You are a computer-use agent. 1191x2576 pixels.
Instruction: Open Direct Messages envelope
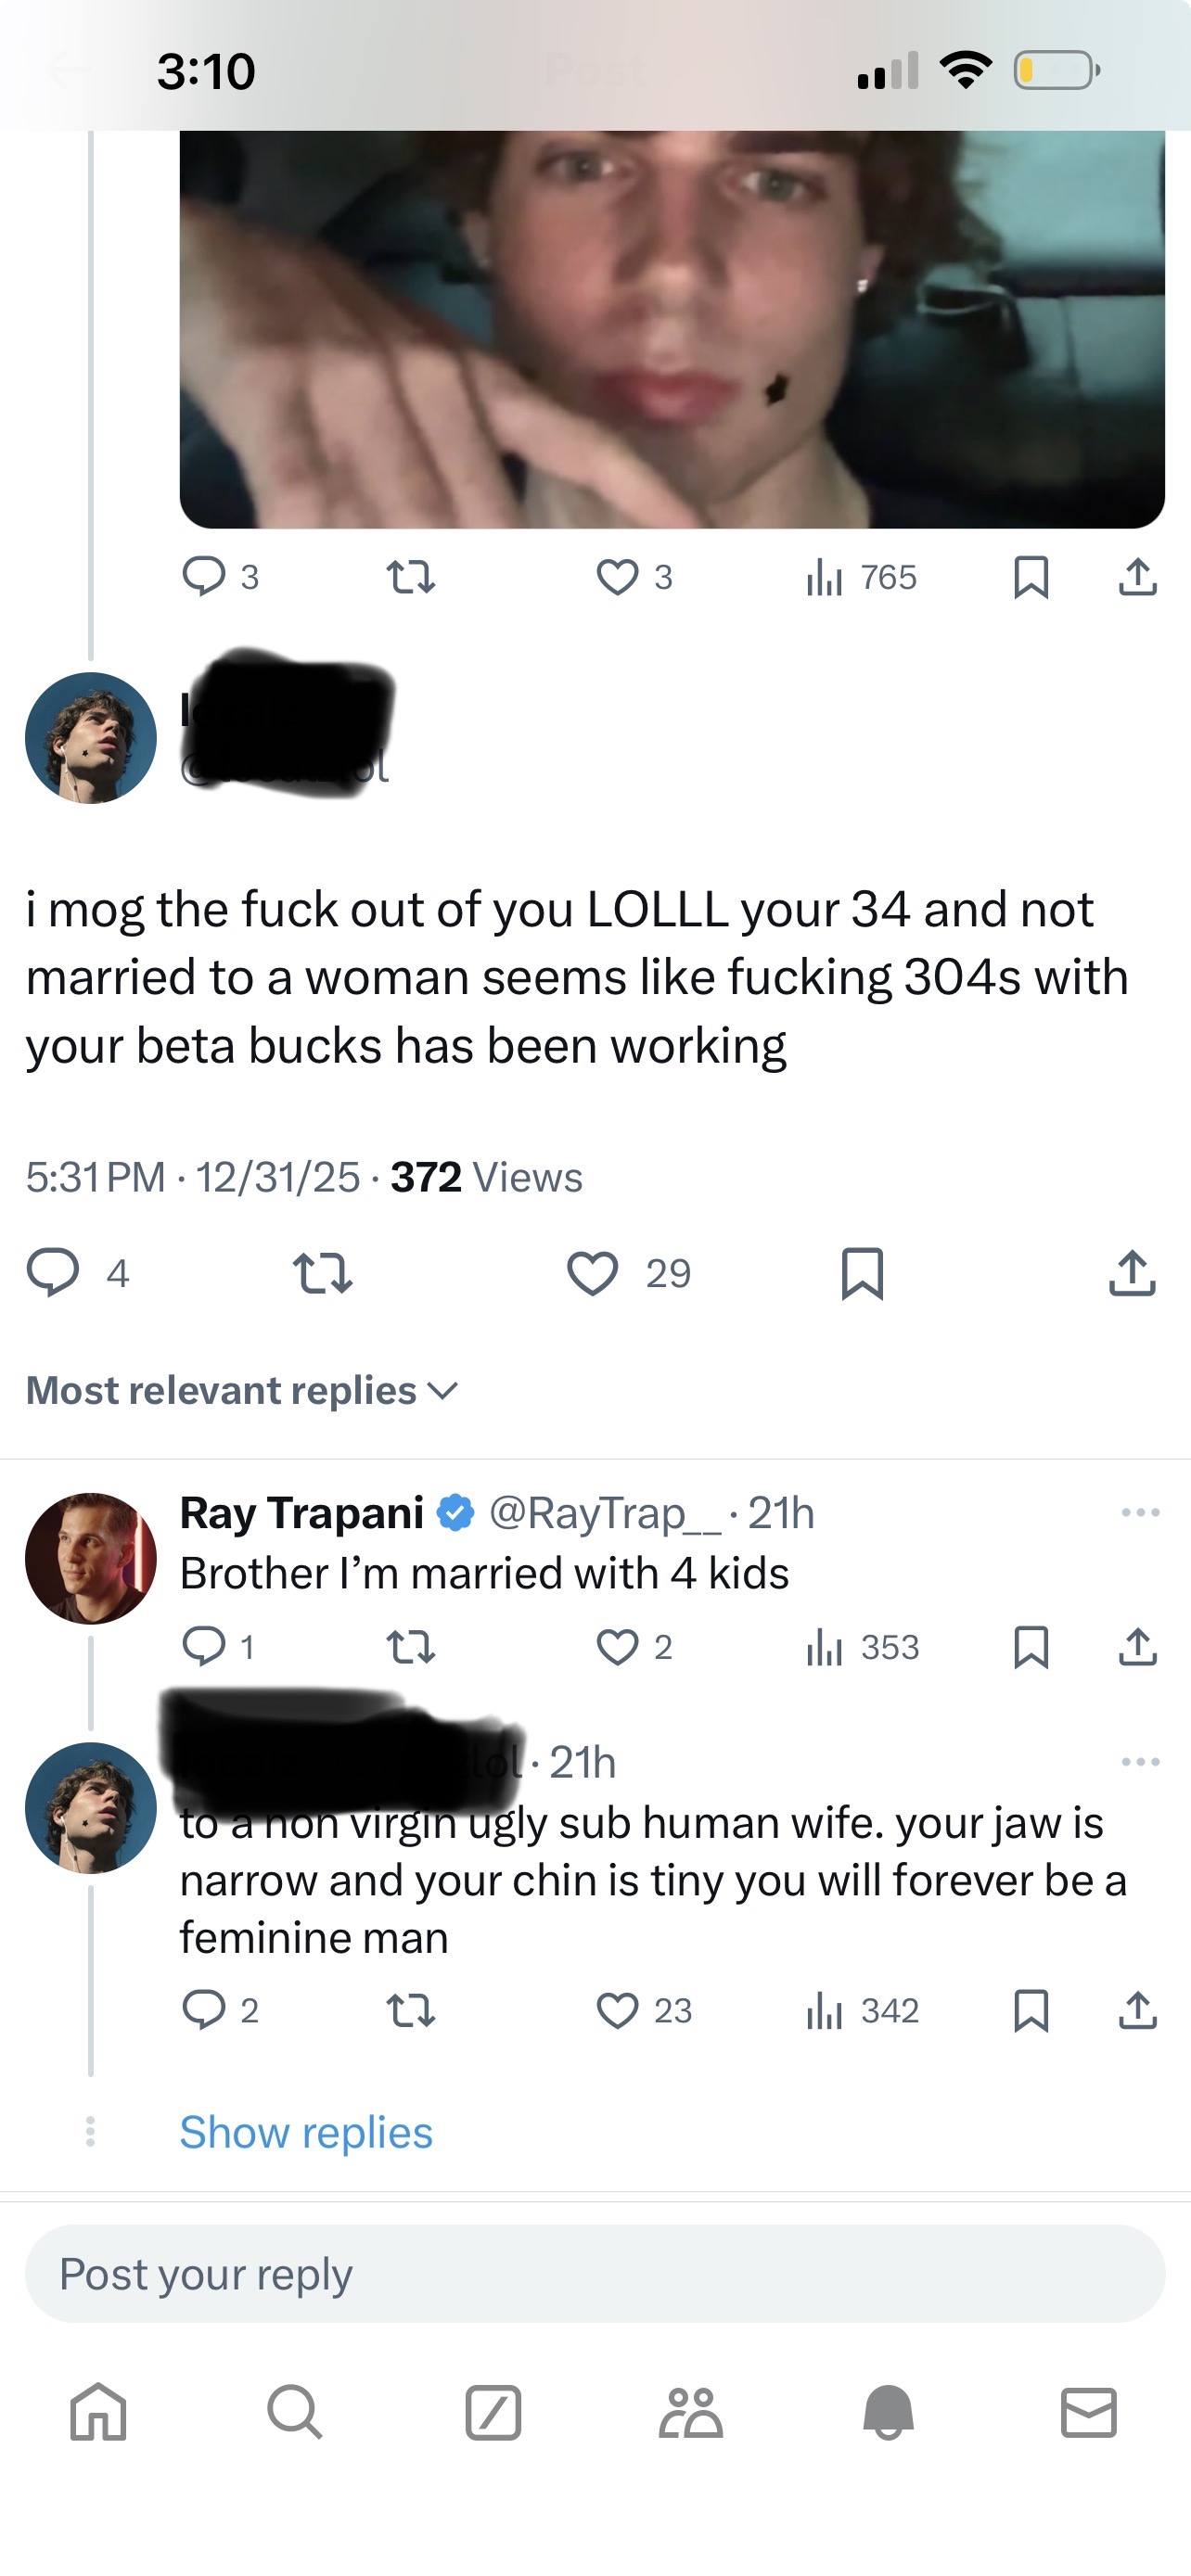point(1088,2413)
